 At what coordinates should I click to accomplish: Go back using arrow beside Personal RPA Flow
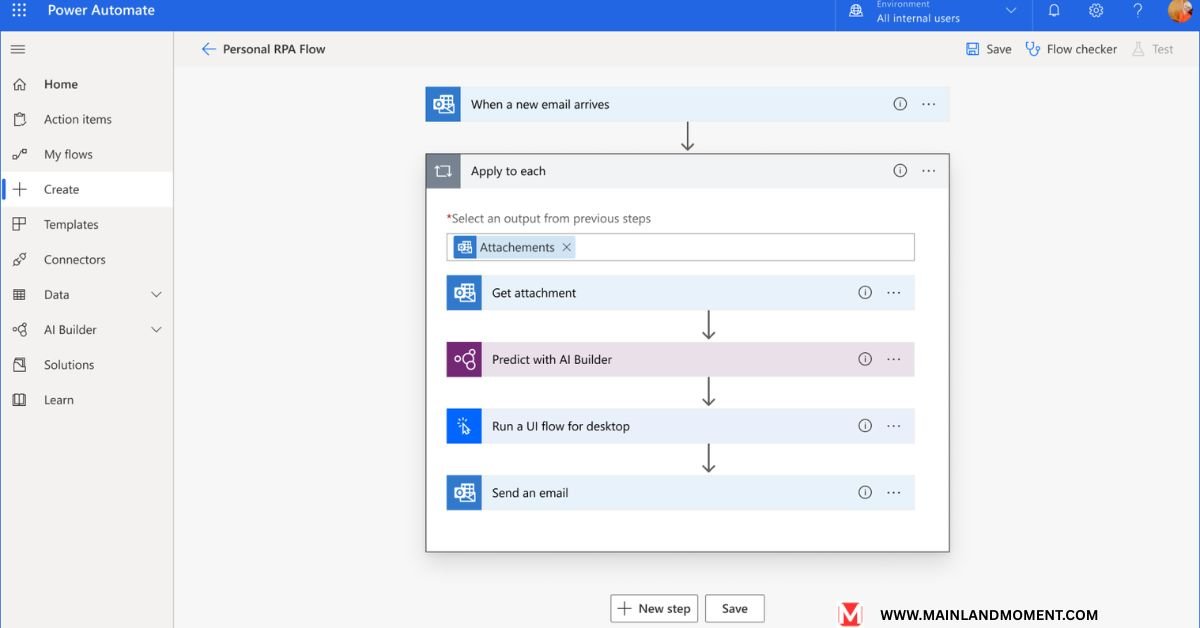click(208, 49)
